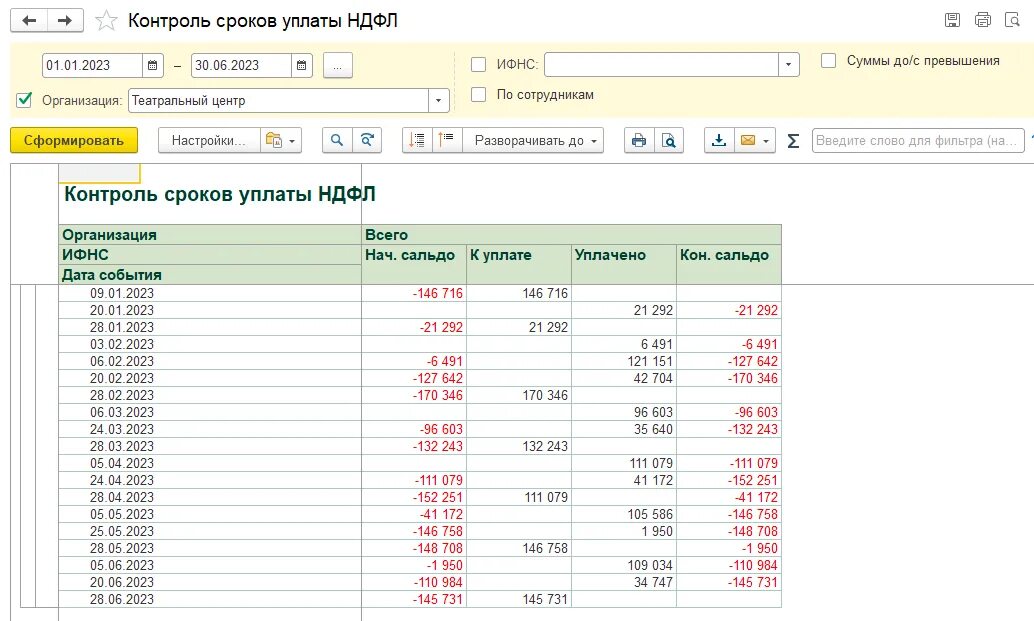This screenshot has width=1034, height=621.
Task: Click the yellow Сформировать button
Action: point(74,140)
